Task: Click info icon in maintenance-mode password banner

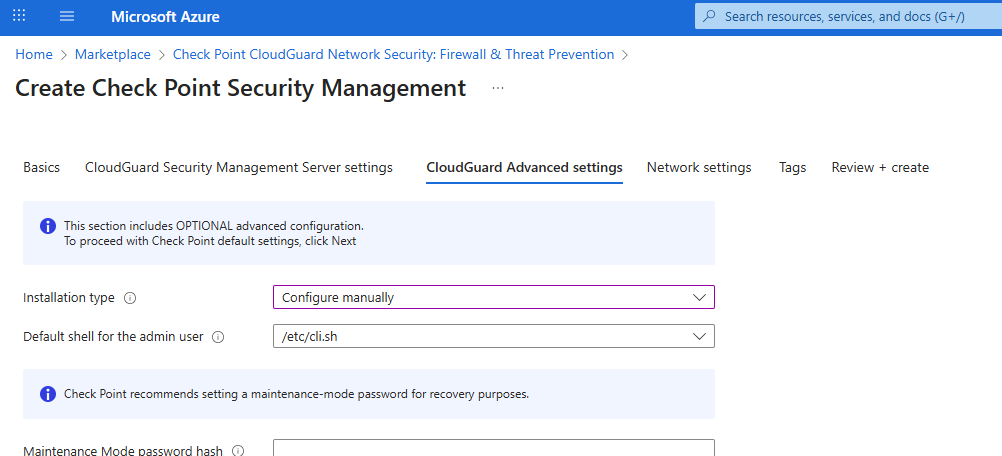Action: point(47,394)
